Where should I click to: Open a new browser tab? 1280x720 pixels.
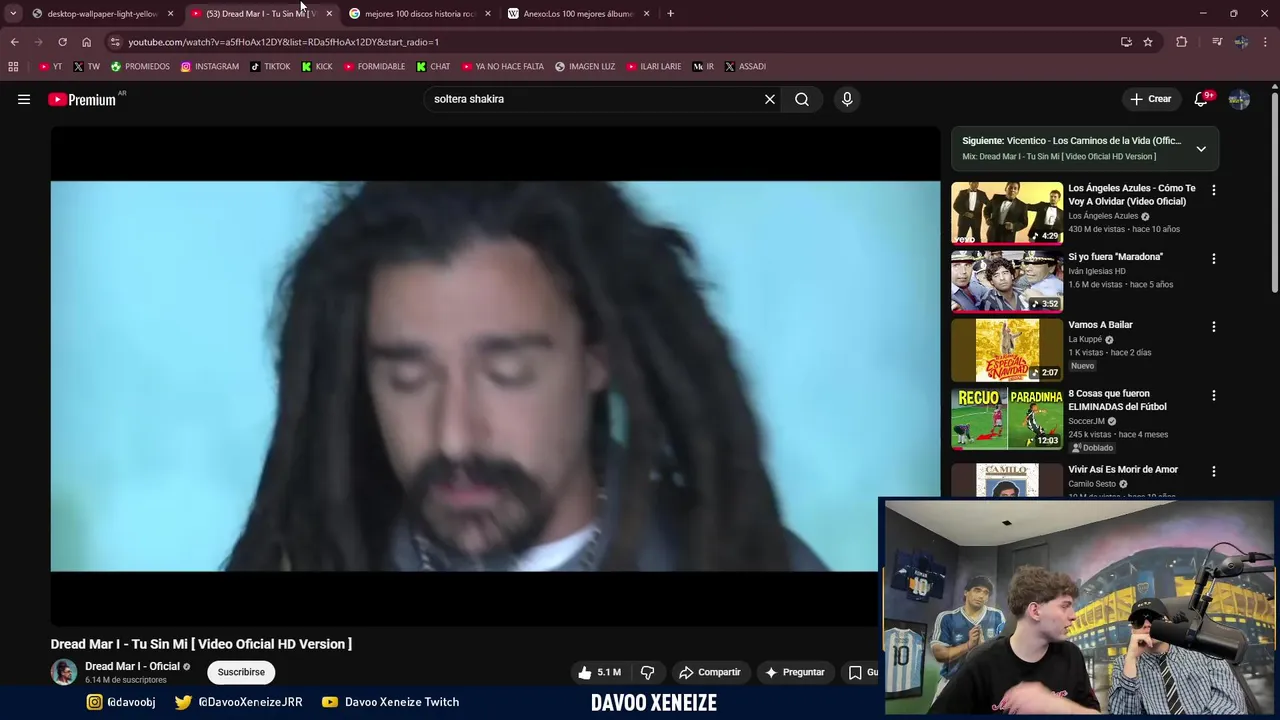670,14
